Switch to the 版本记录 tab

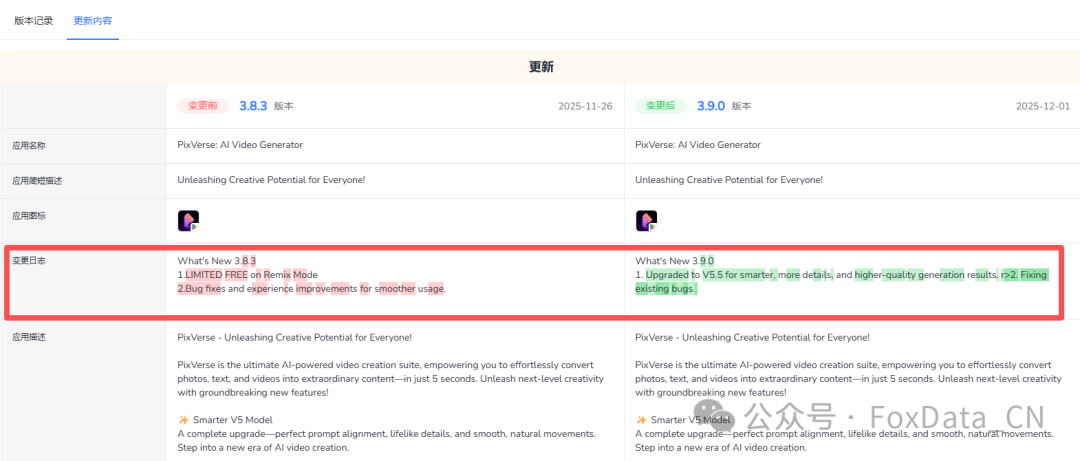pos(34,20)
